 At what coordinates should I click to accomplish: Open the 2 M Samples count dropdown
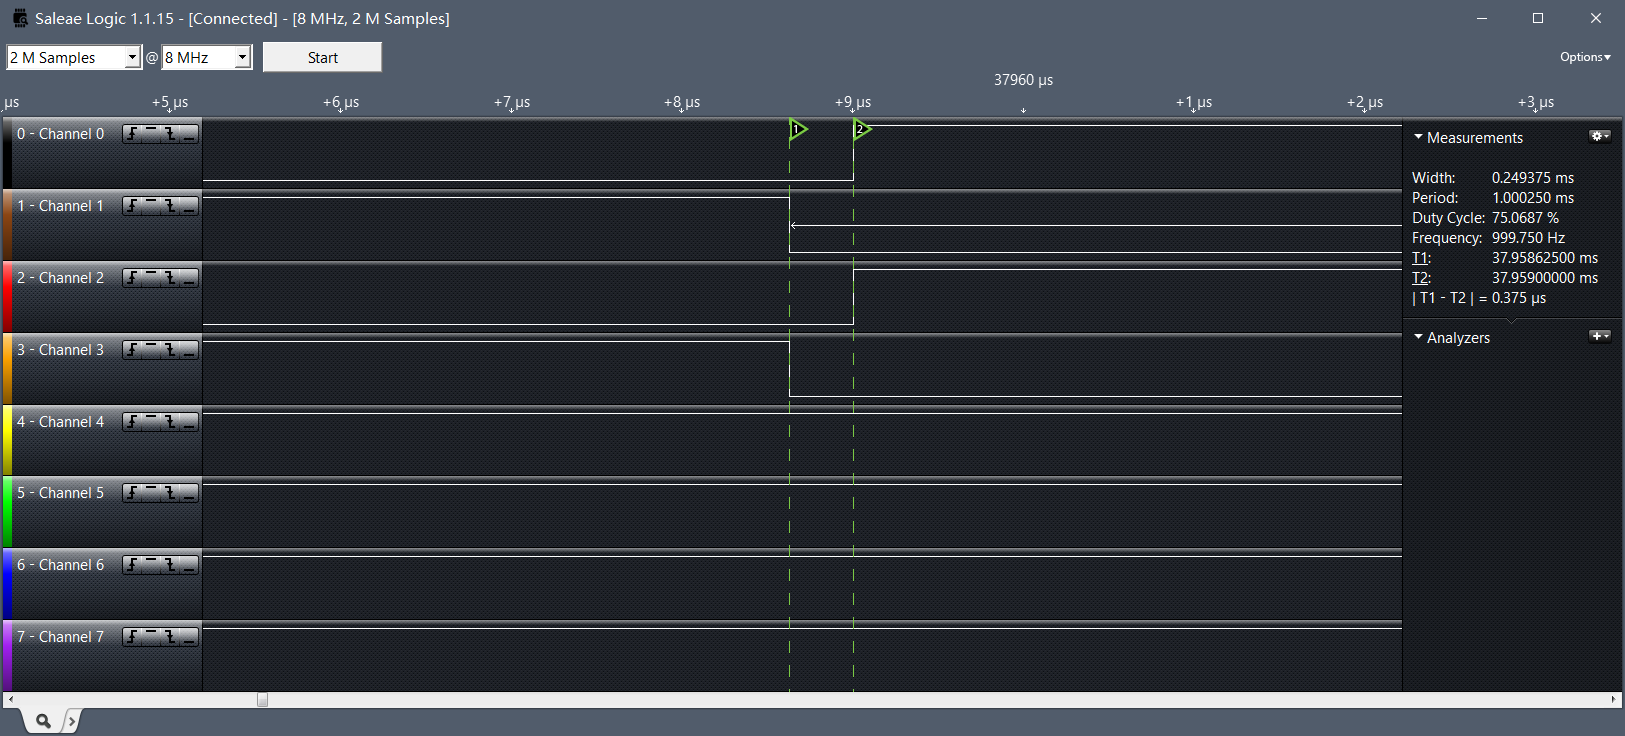(131, 58)
